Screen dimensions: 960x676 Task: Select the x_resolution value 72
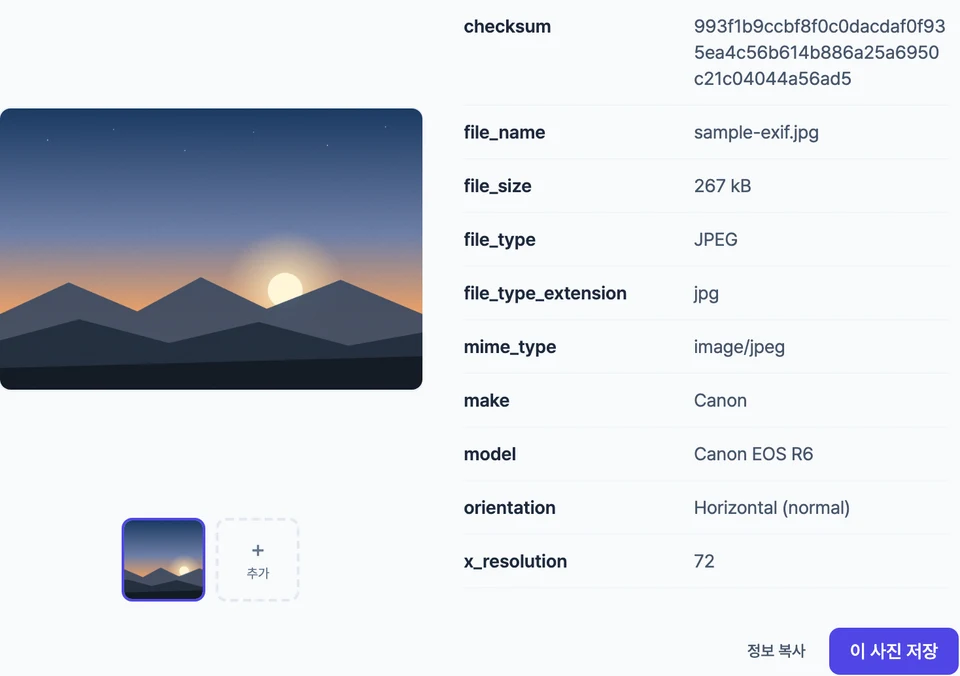pos(704,561)
